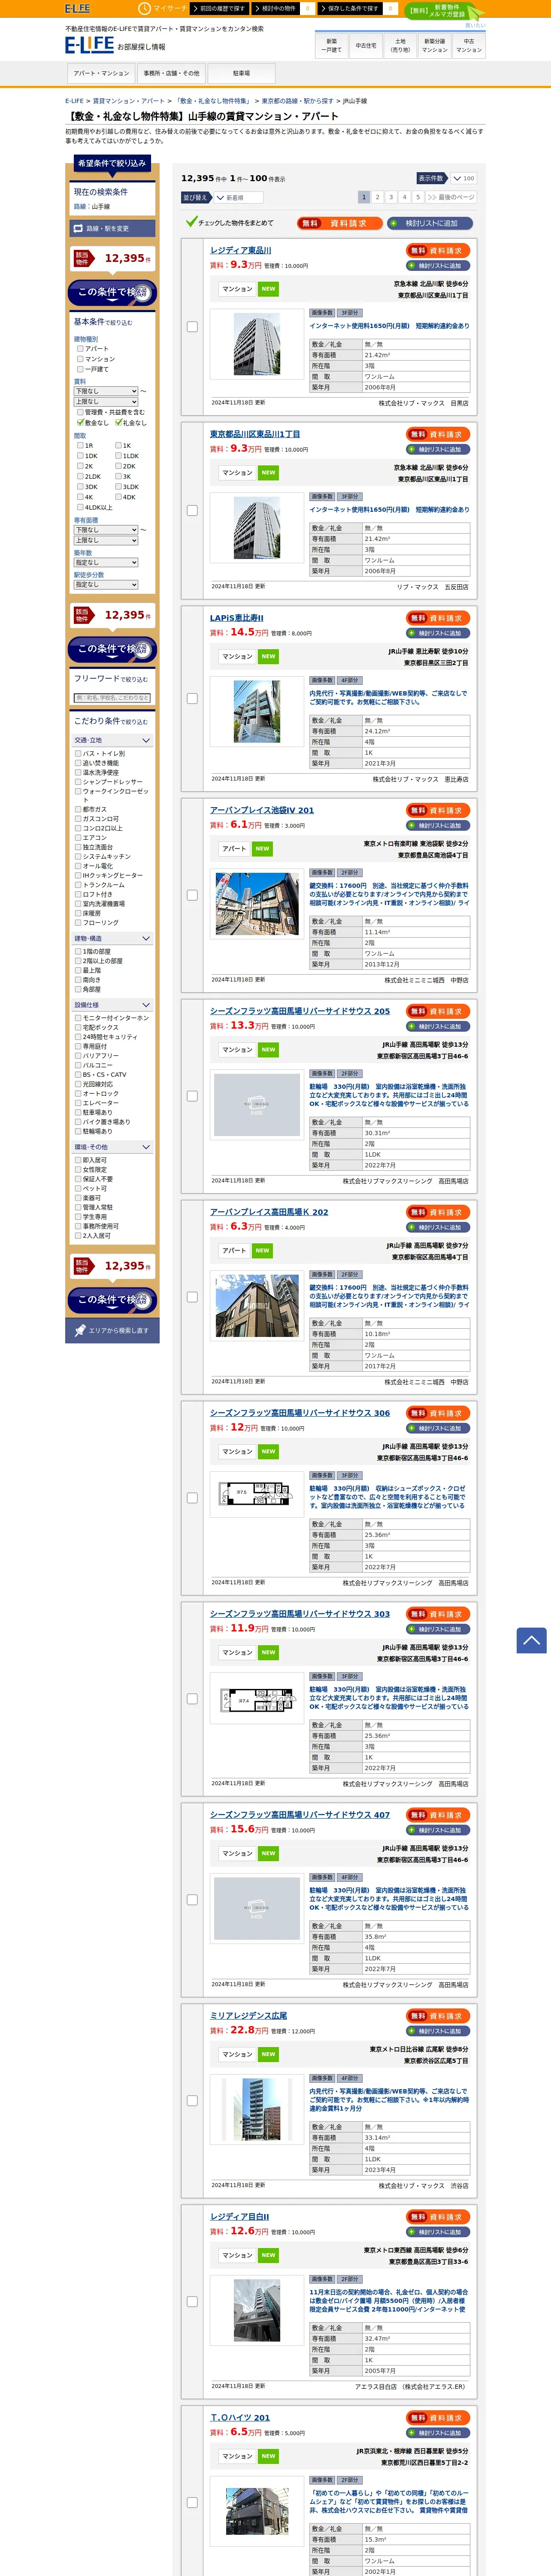
Task: Check the アパート building type box
Action: tap(80, 349)
